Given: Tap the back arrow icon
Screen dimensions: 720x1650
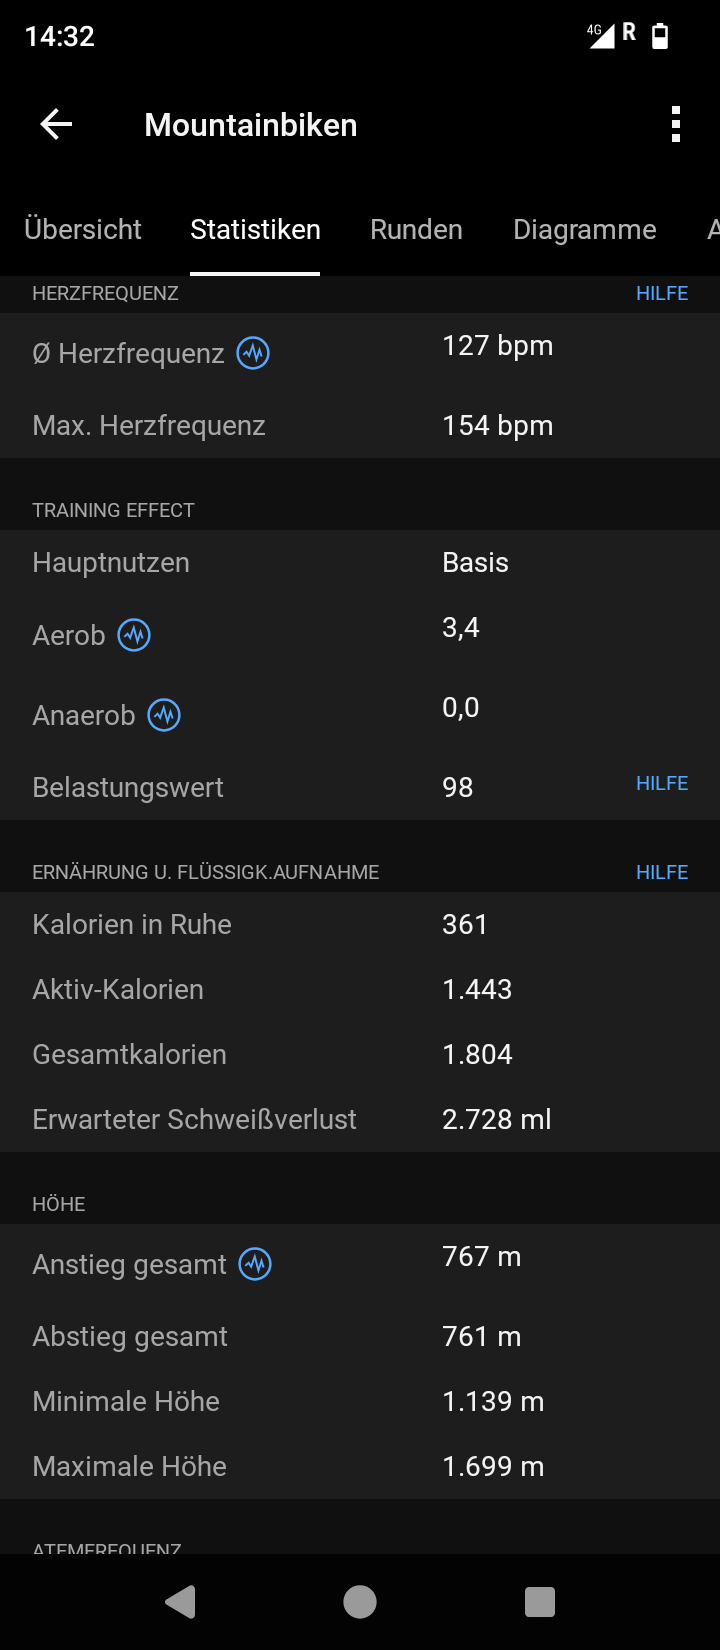Looking at the screenshot, I should click(57, 125).
